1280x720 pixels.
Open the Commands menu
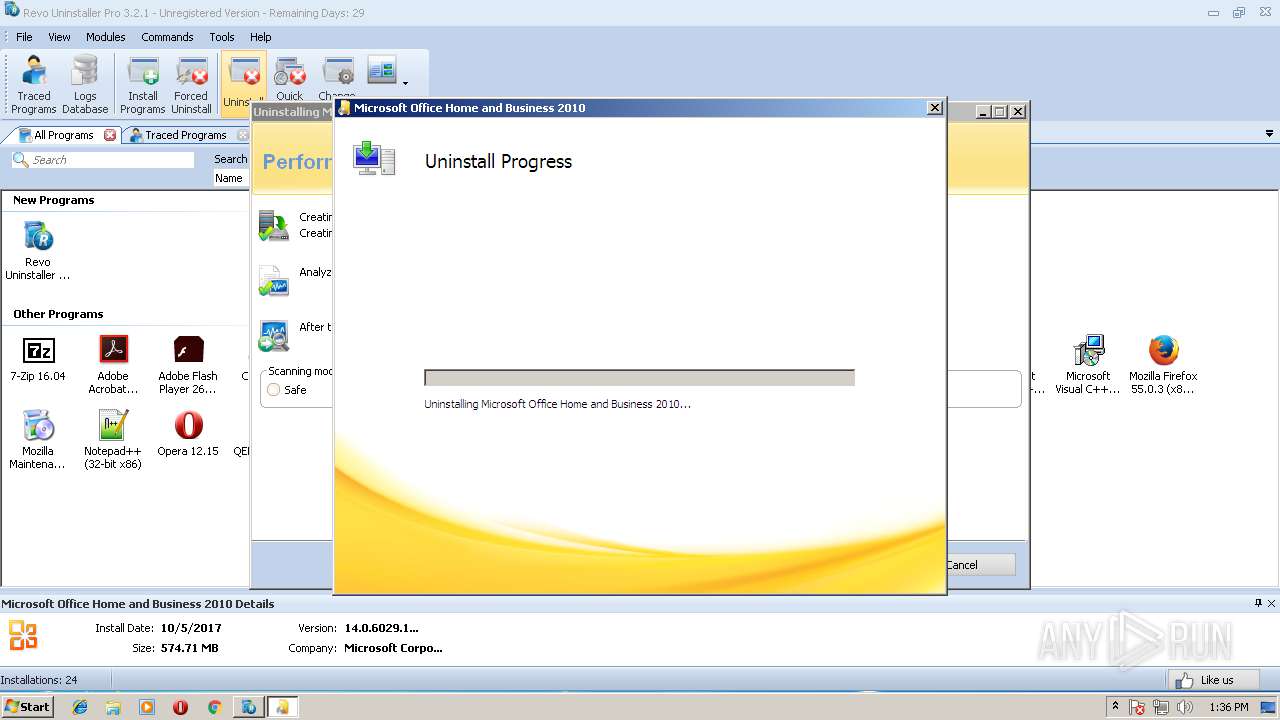tap(167, 37)
